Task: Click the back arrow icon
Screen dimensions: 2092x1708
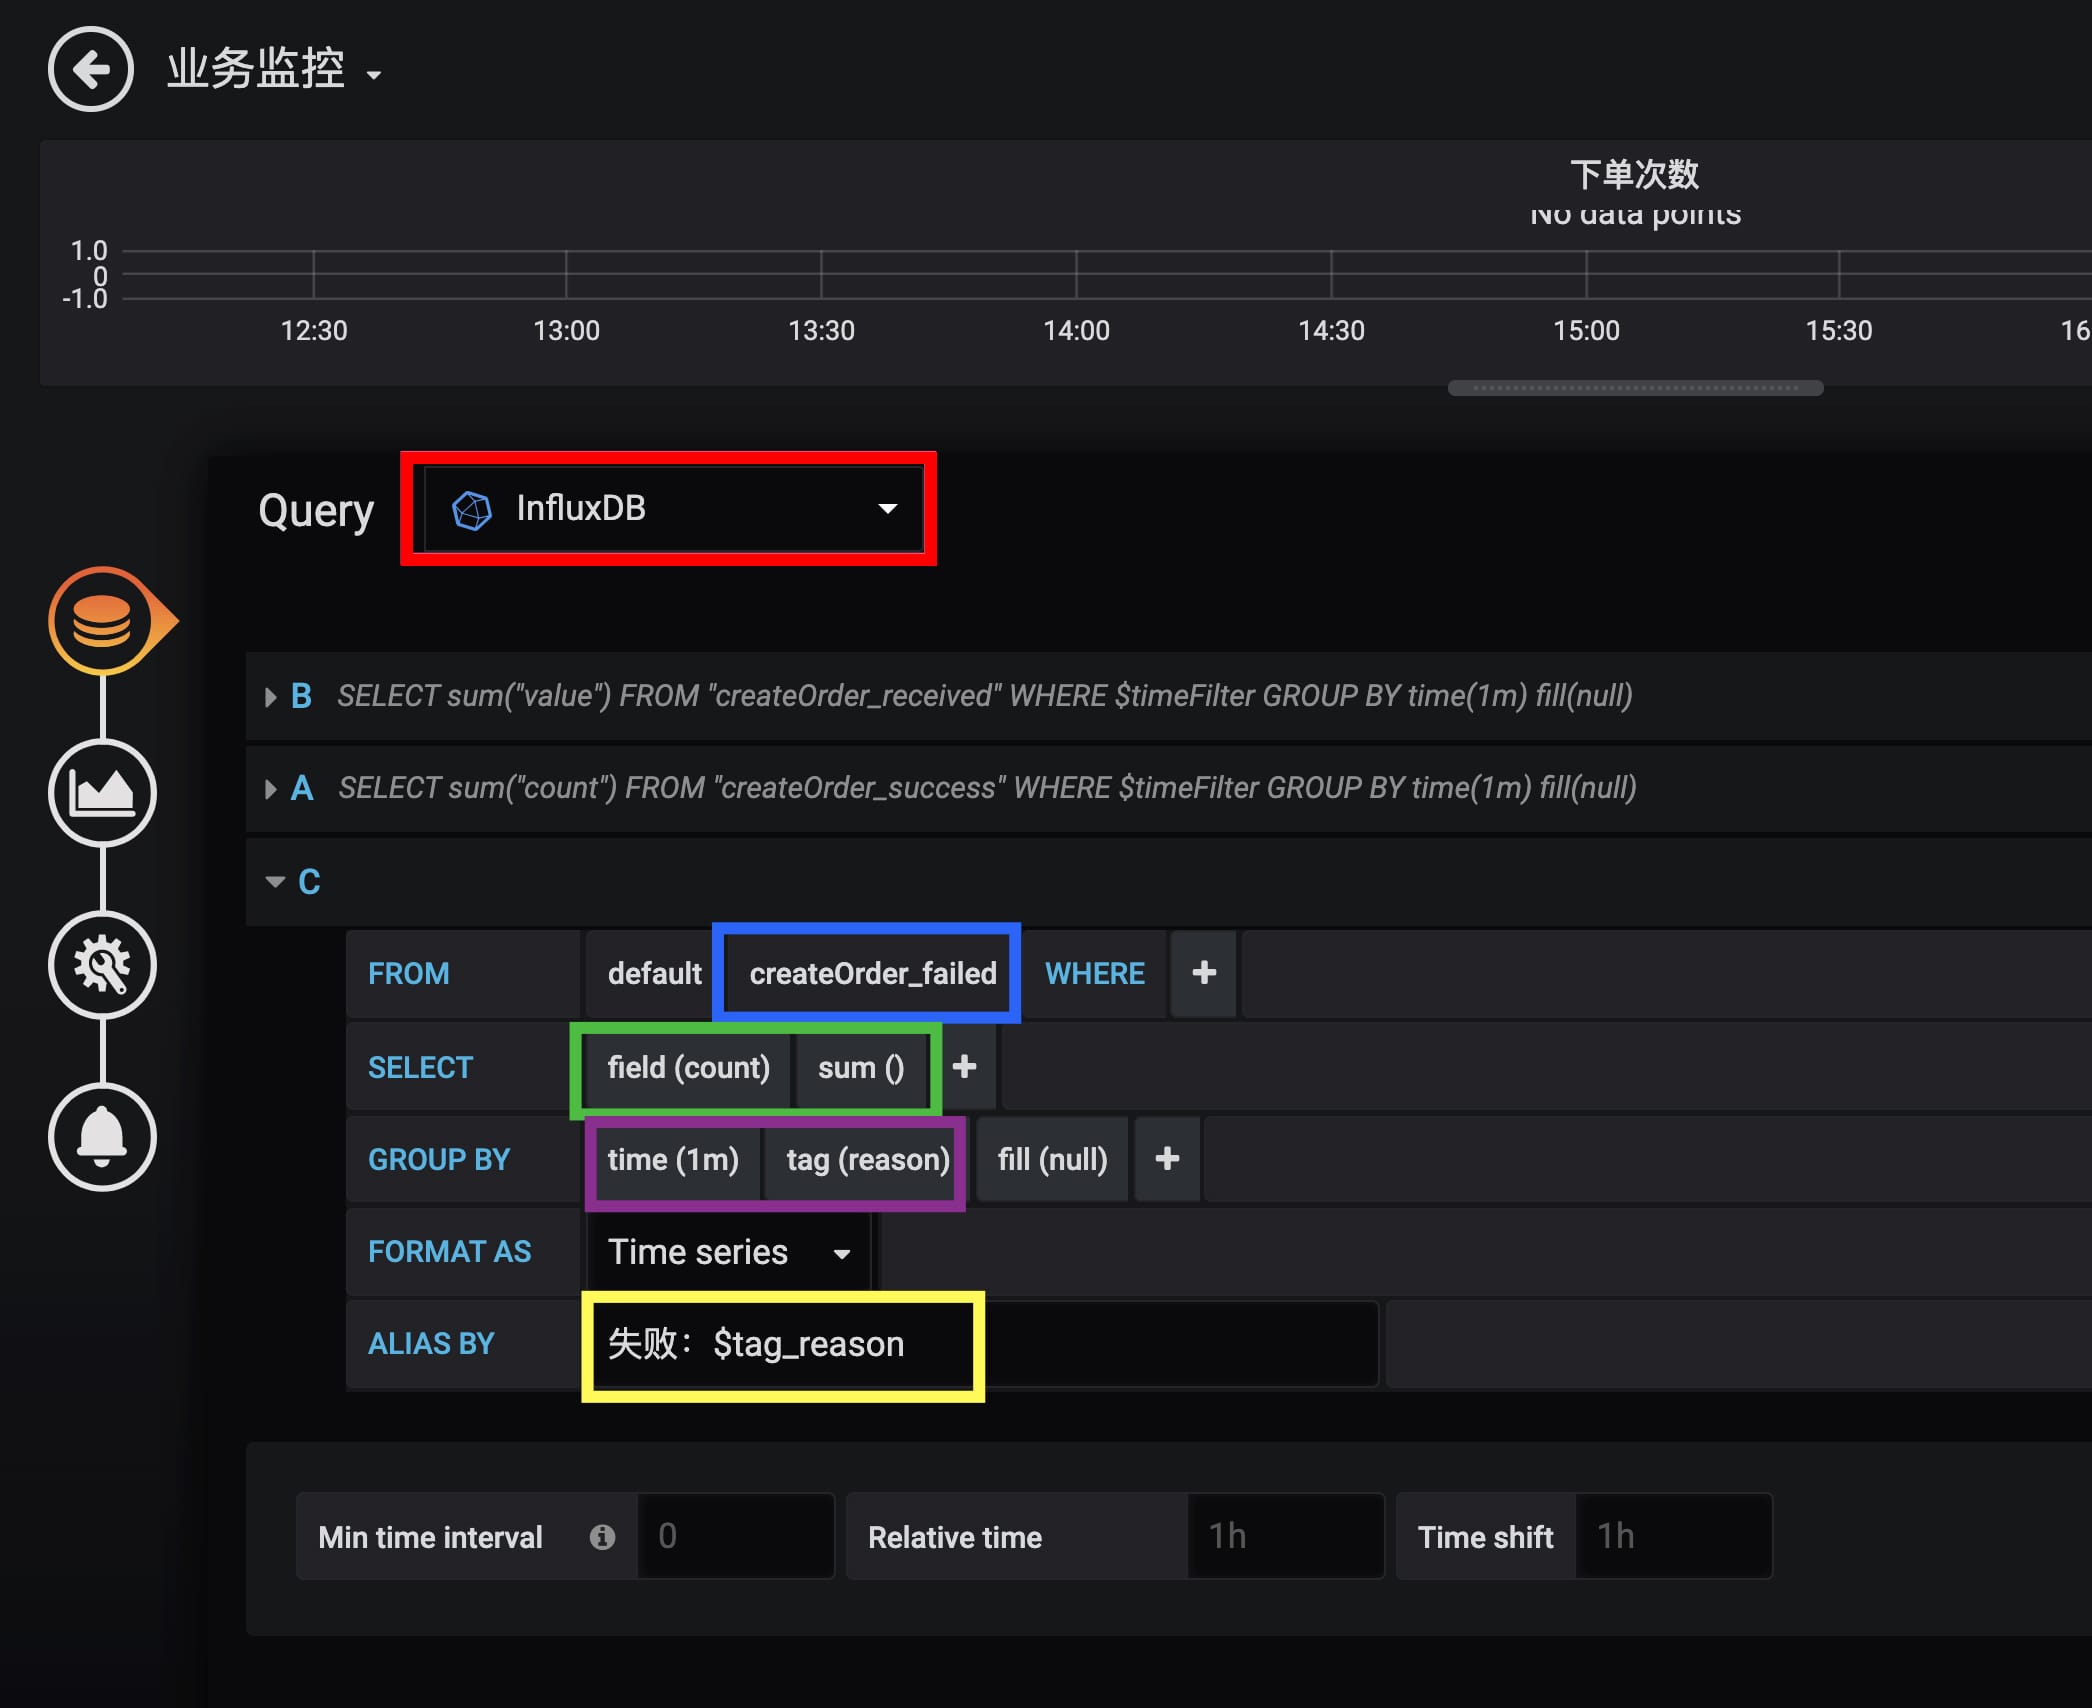Action: [90, 69]
